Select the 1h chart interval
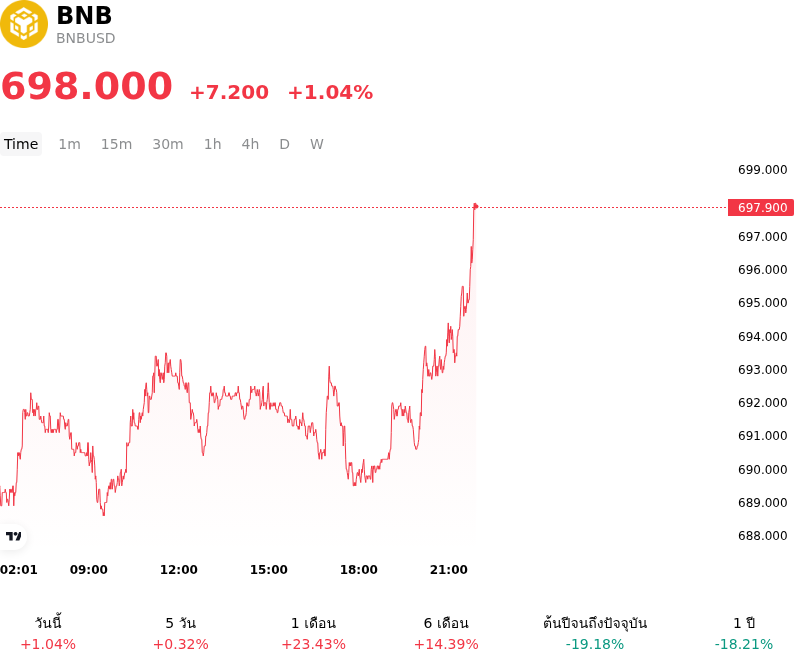This screenshot has height=664, width=800. coord(213,144)
